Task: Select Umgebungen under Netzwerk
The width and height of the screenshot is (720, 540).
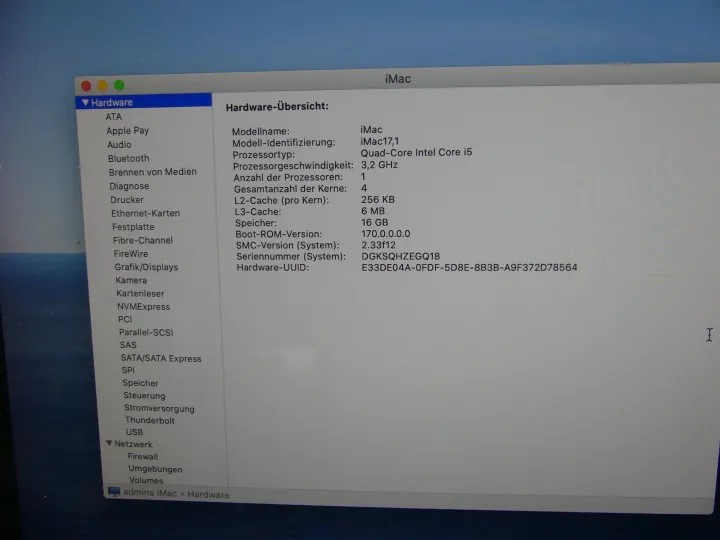Action: pyautogui.click(x=155, y=469)
